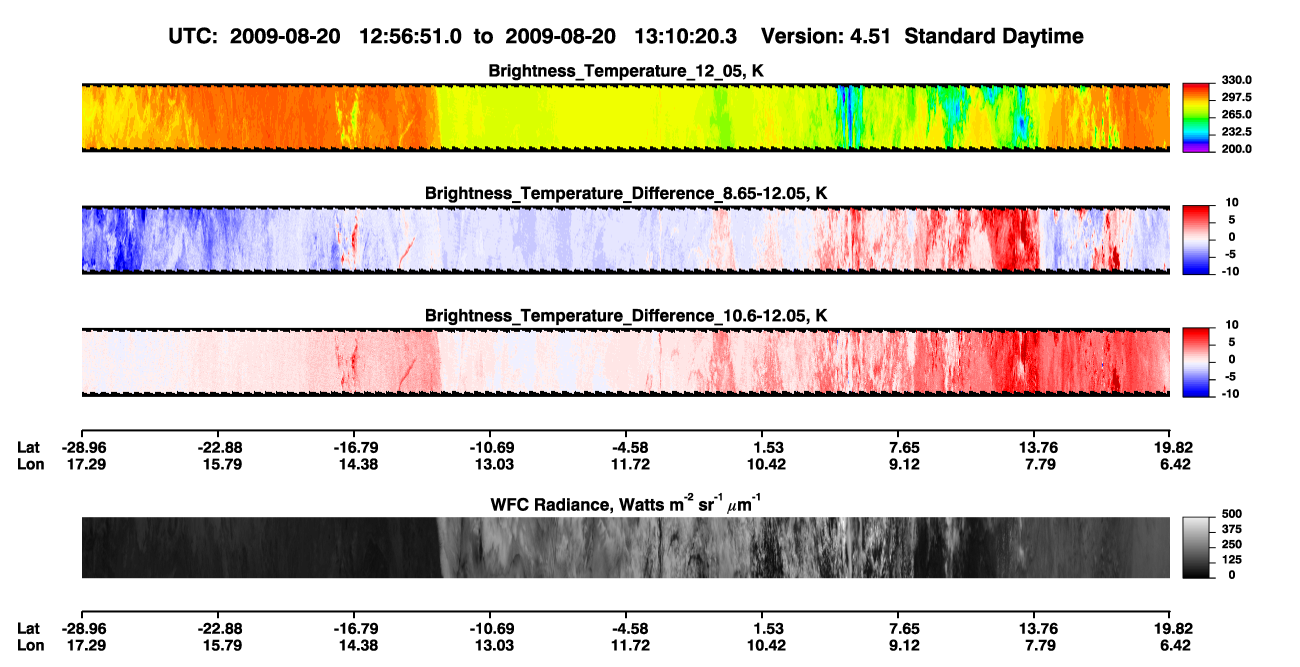Click longitude 9.12 on the axis below WFC Radiance
This screenshot has height=667, width=1300.
pyautogui.click(x=900, y=644)
